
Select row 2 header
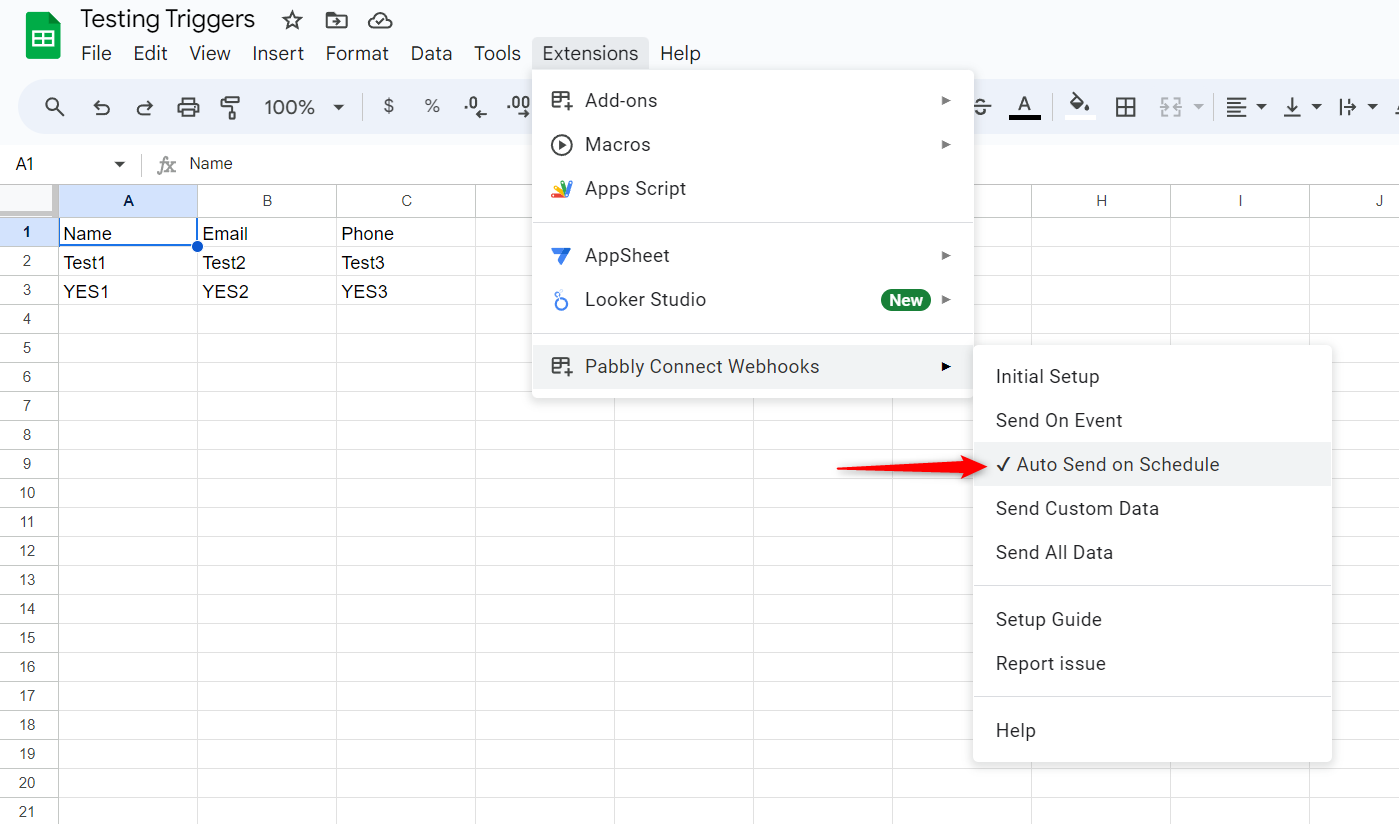click(29, 262)
